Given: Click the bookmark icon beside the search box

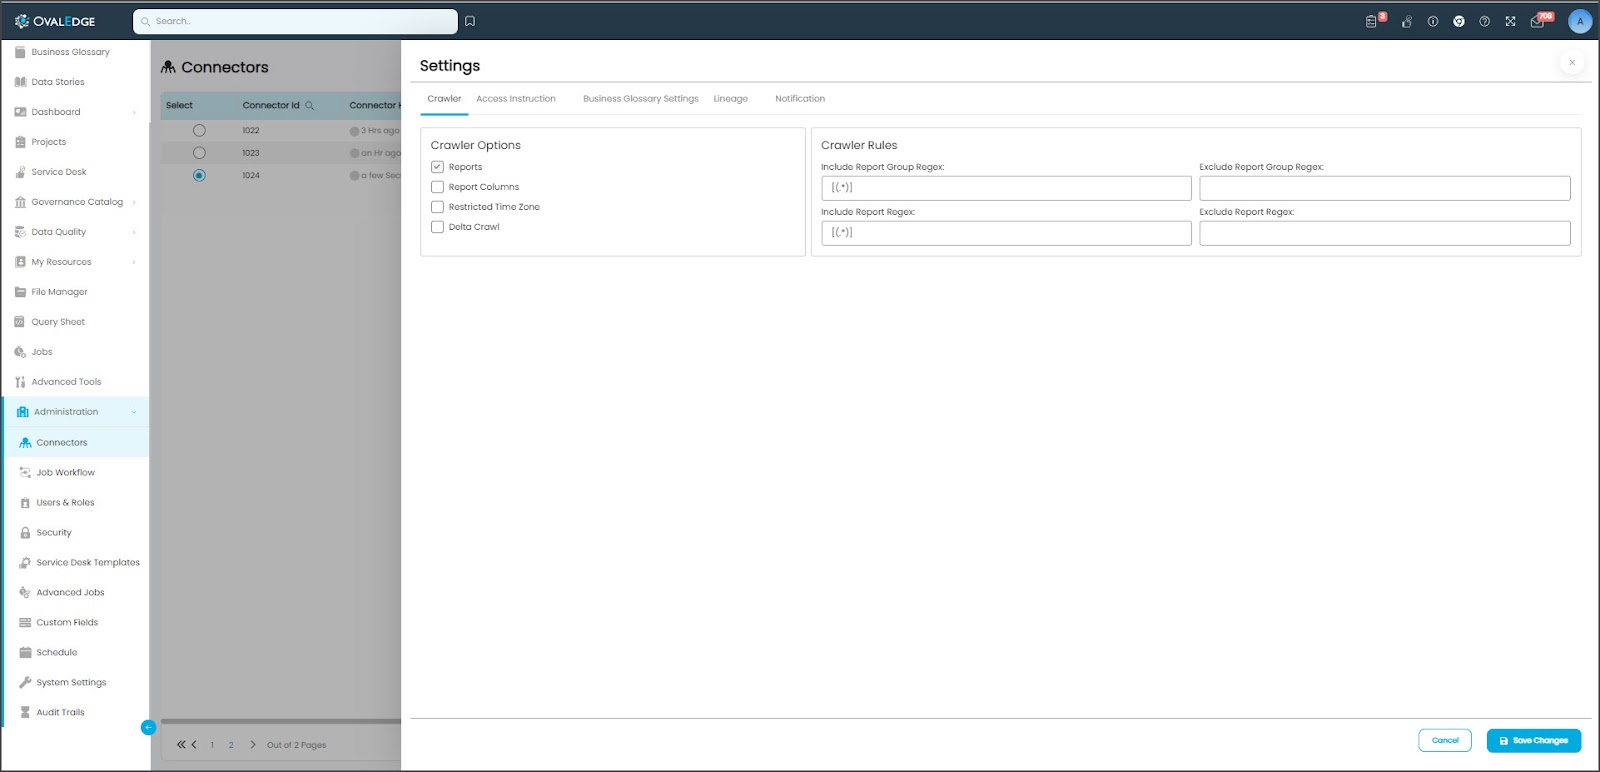Looking at the screenshot, I should click(x=470, y=21).
